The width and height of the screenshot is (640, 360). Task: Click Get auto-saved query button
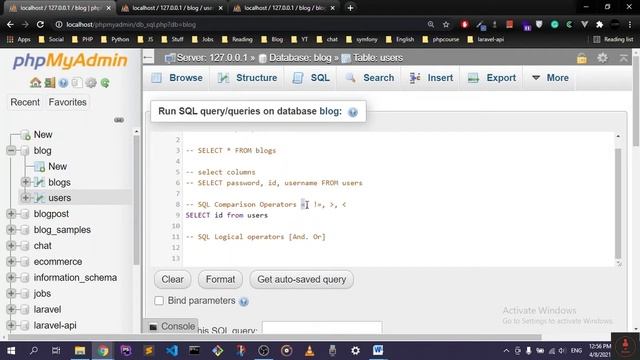click(302, 280)
